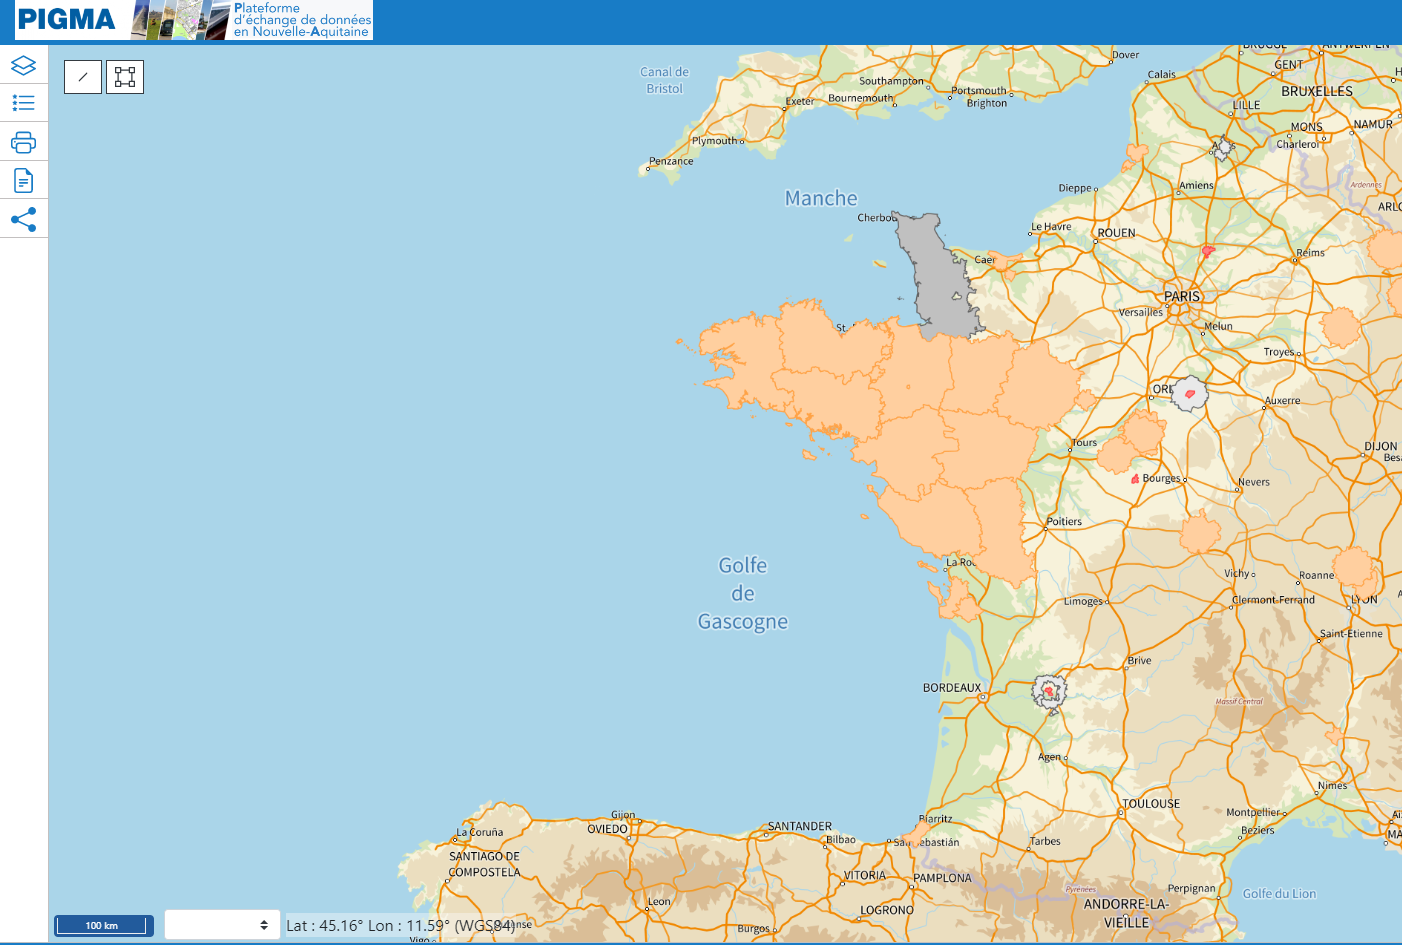Click the grey zone near Orléans
This screenshot has height=945, width=1402.
coord(1189,394)
